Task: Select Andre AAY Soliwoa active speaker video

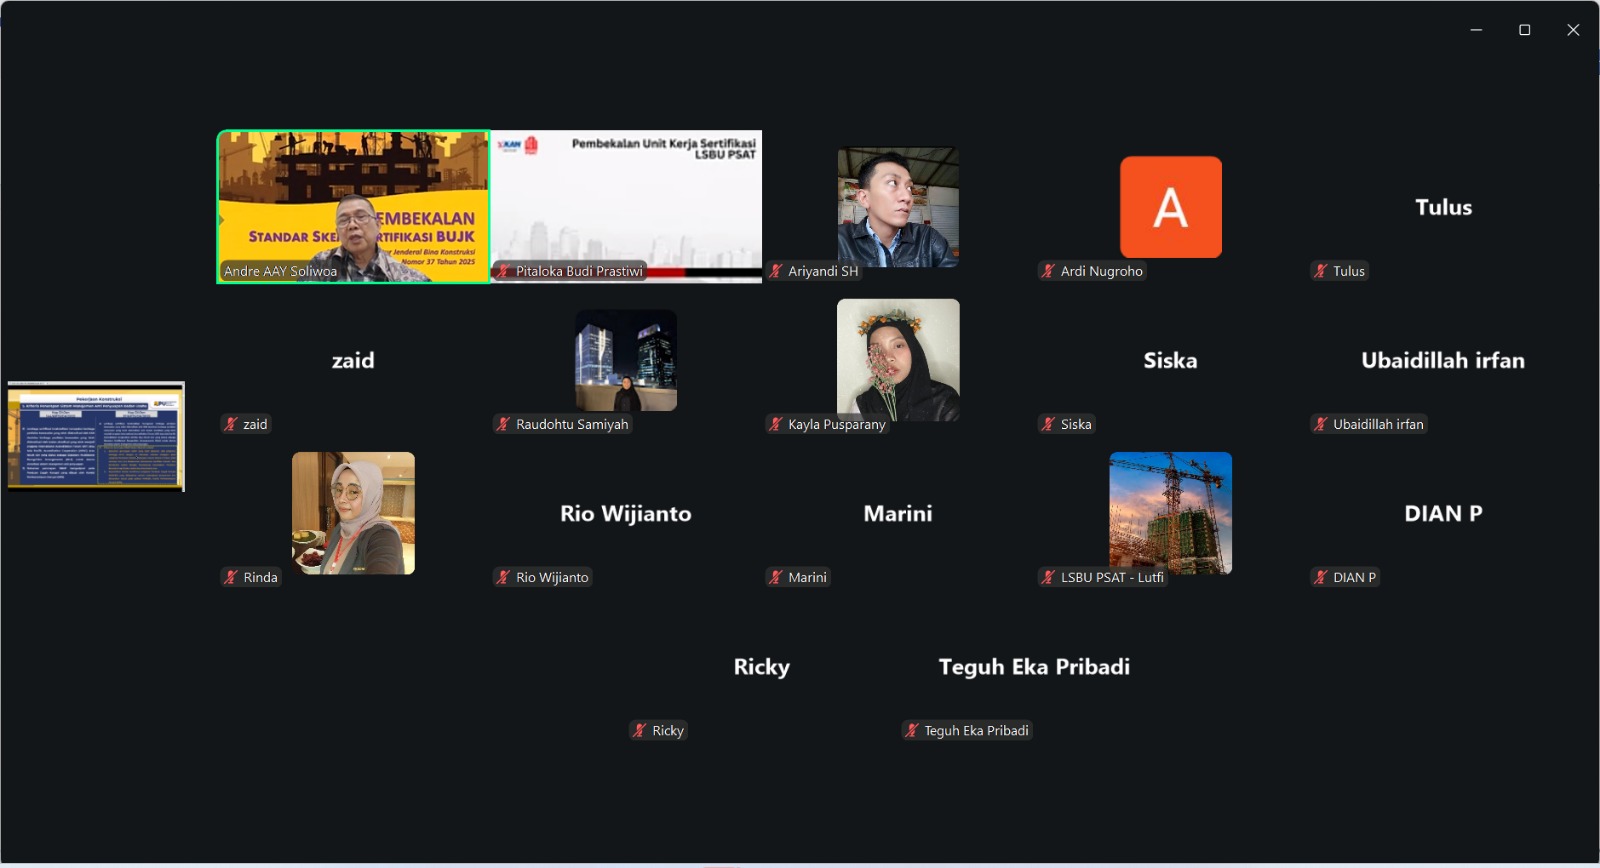Action: [353, 206]
